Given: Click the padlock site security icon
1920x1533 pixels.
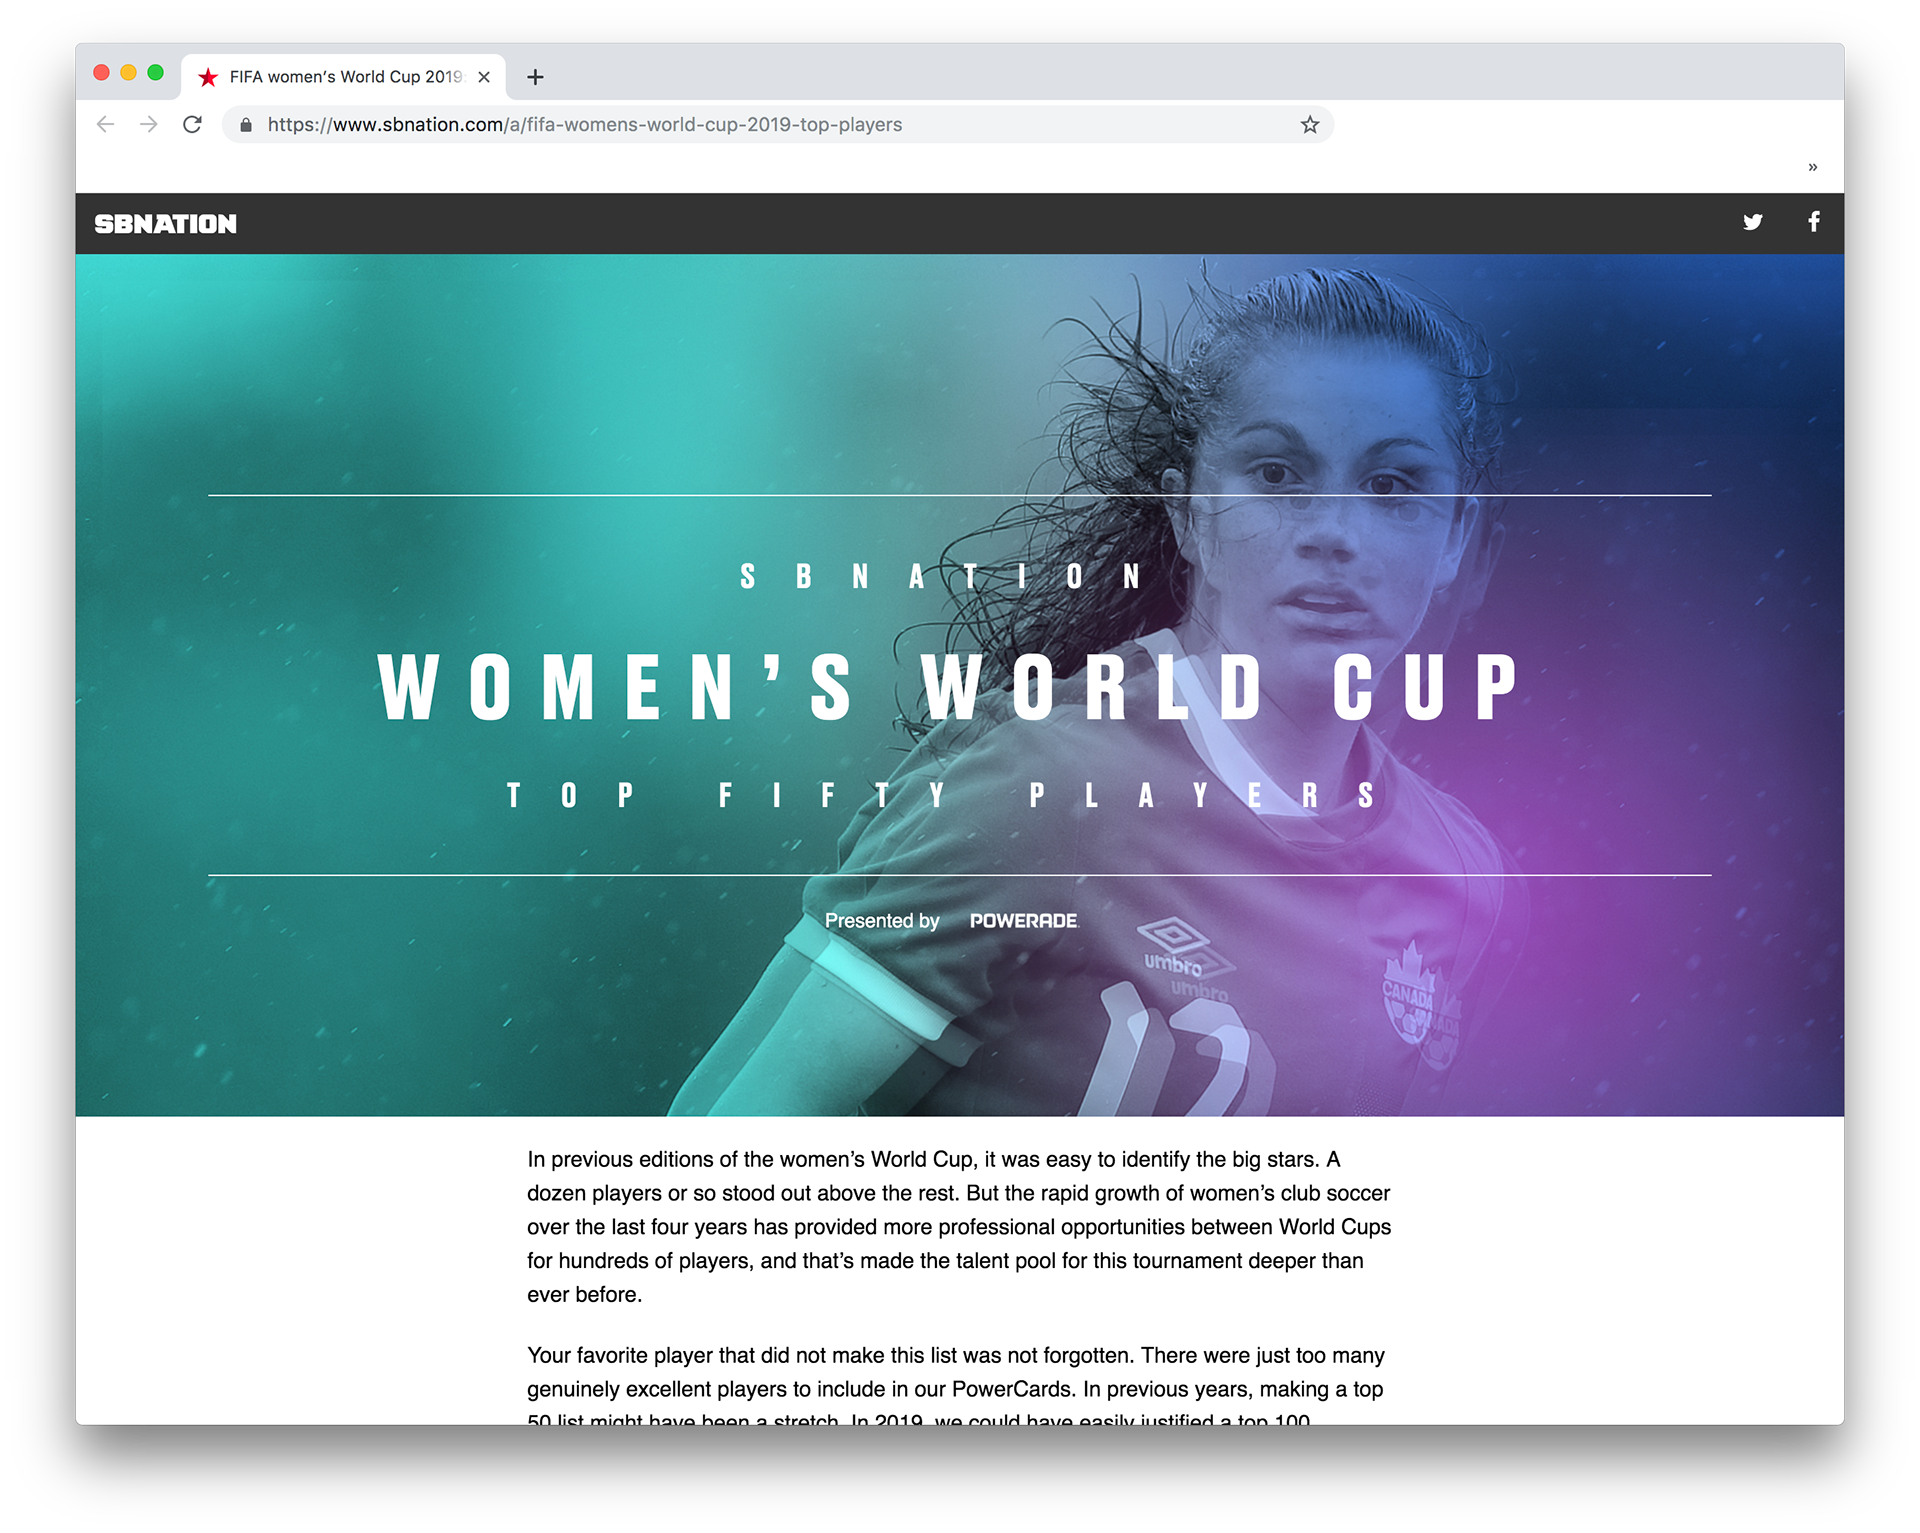Looking at the screenshot, I should click(x=246, y=125).
